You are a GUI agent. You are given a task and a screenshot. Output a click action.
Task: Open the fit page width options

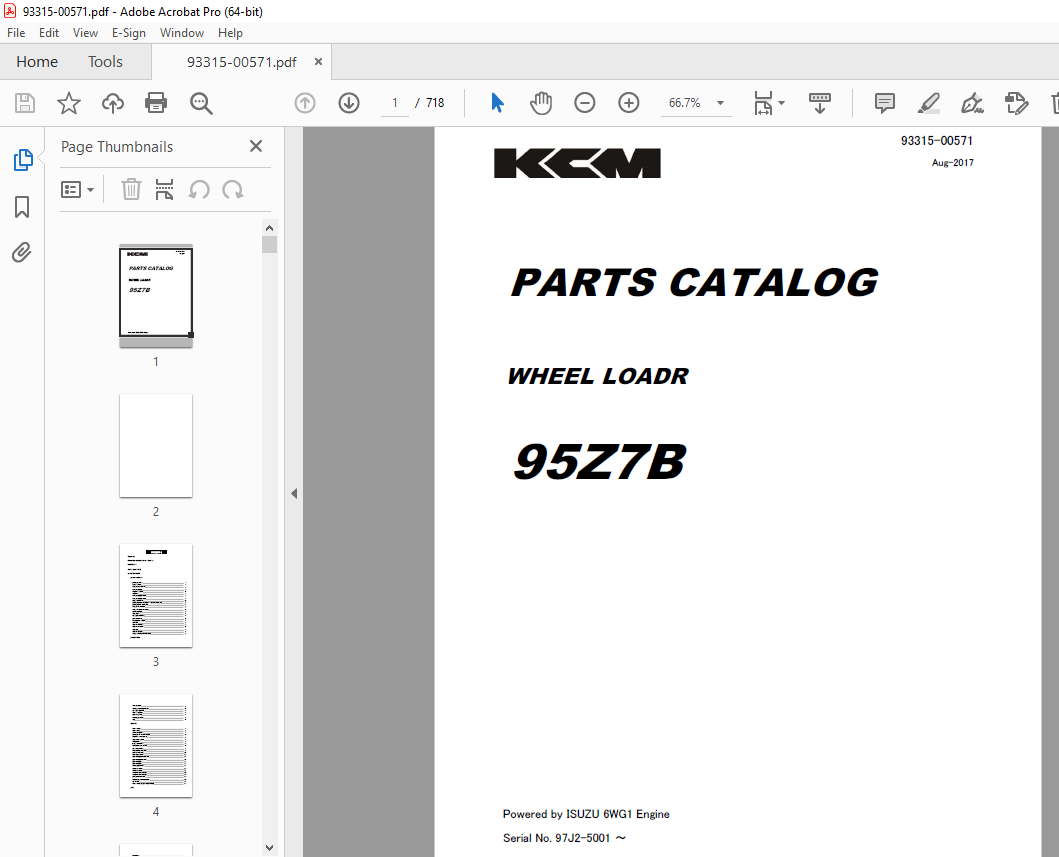763,103
